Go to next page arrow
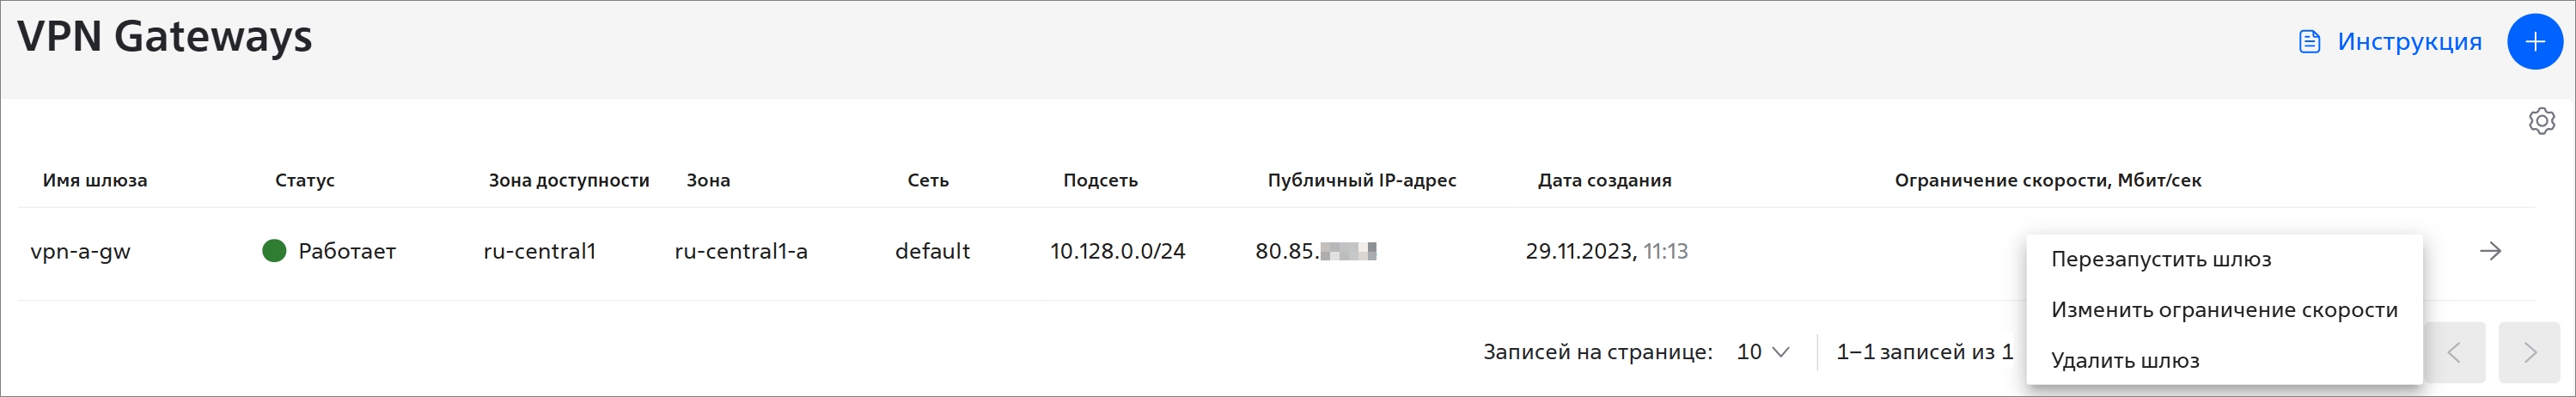Screen dimensions: 2576x397 [x=2529, y=352]
